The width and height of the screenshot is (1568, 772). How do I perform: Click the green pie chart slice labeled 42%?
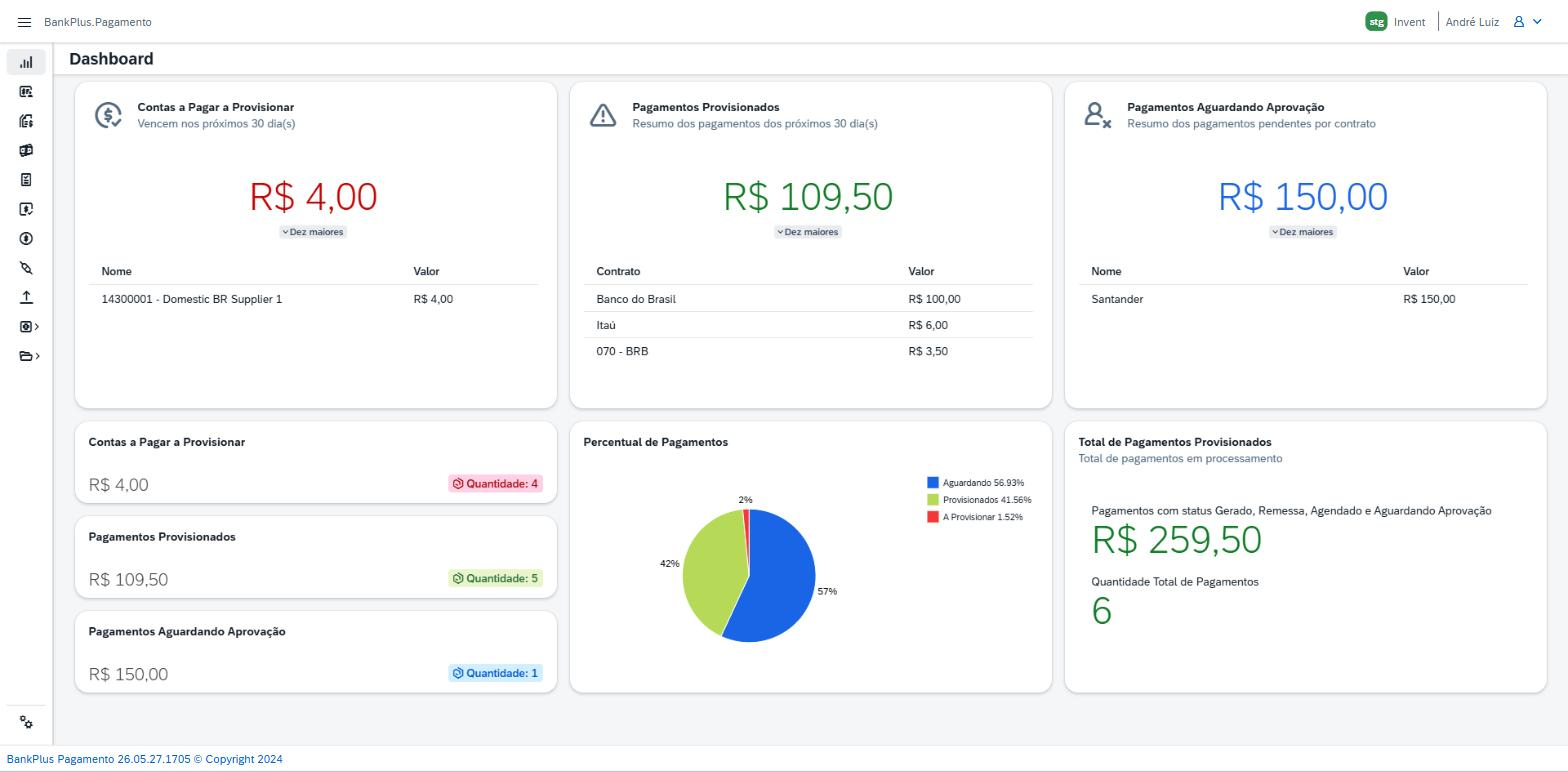pos(712,570)
